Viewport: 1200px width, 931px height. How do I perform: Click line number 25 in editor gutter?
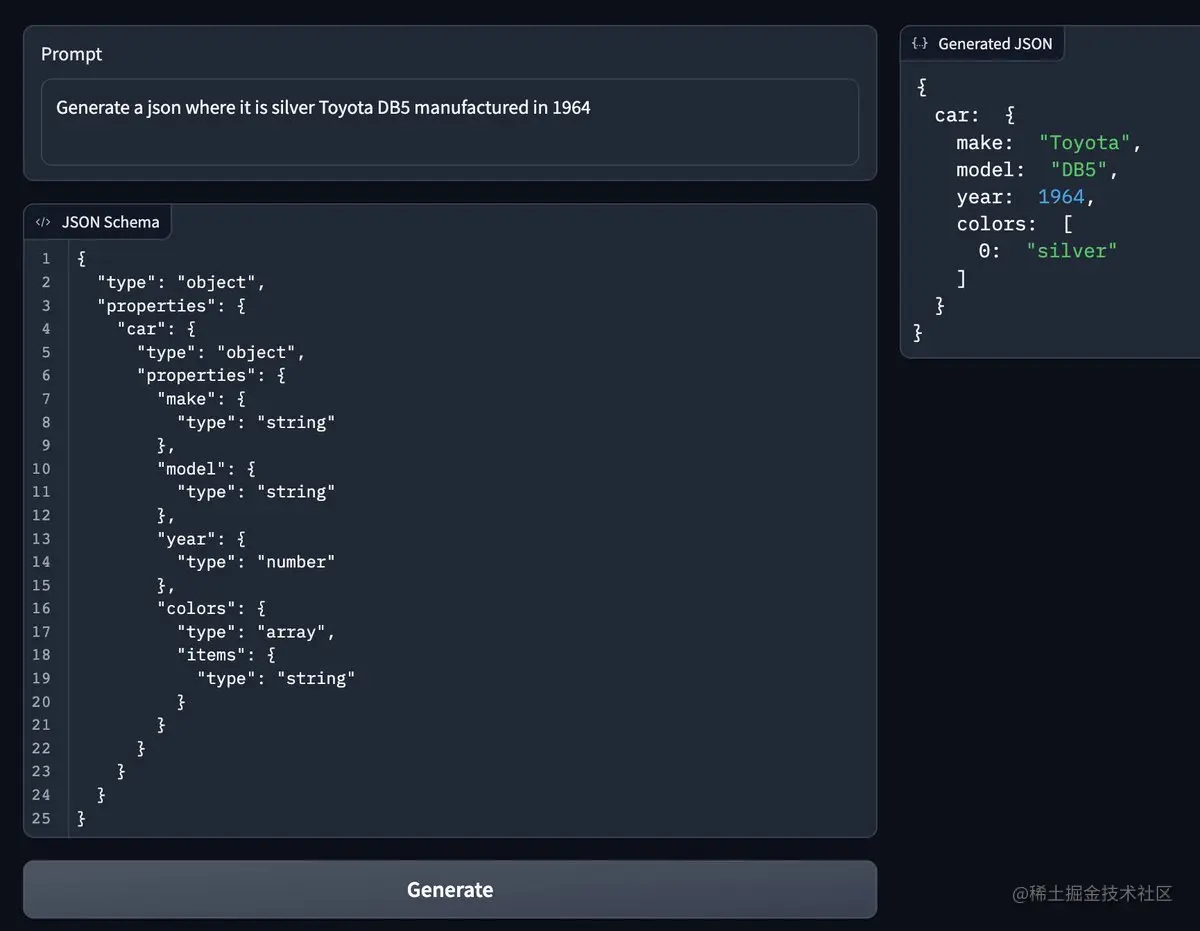(41, 818)
